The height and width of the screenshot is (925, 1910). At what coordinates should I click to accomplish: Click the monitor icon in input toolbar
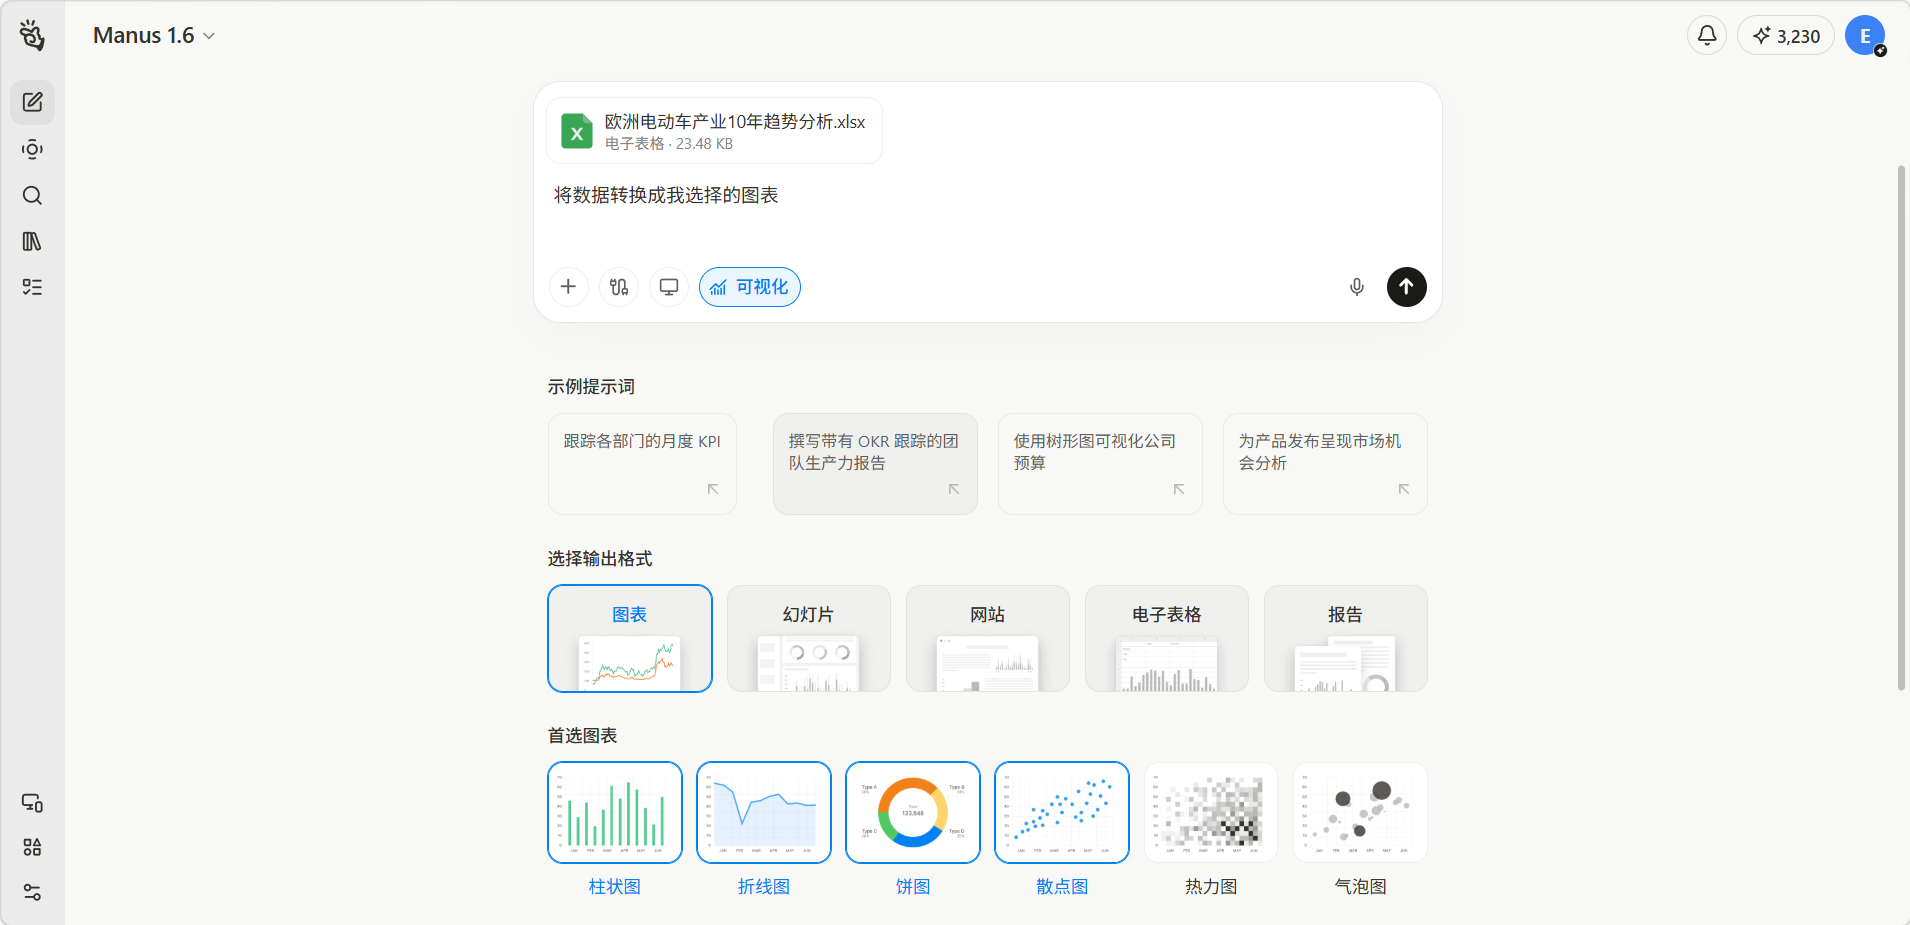tap(668, 287)
